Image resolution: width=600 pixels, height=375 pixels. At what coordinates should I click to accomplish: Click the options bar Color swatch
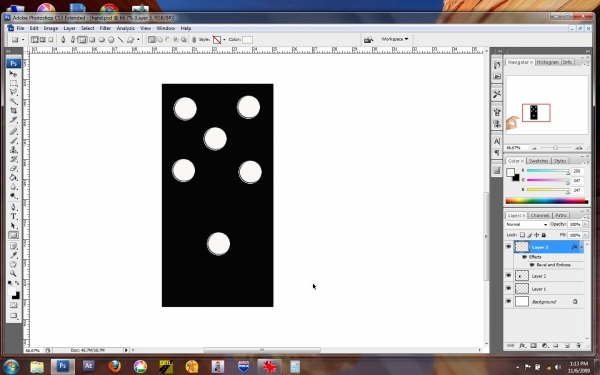click(247, 39)
